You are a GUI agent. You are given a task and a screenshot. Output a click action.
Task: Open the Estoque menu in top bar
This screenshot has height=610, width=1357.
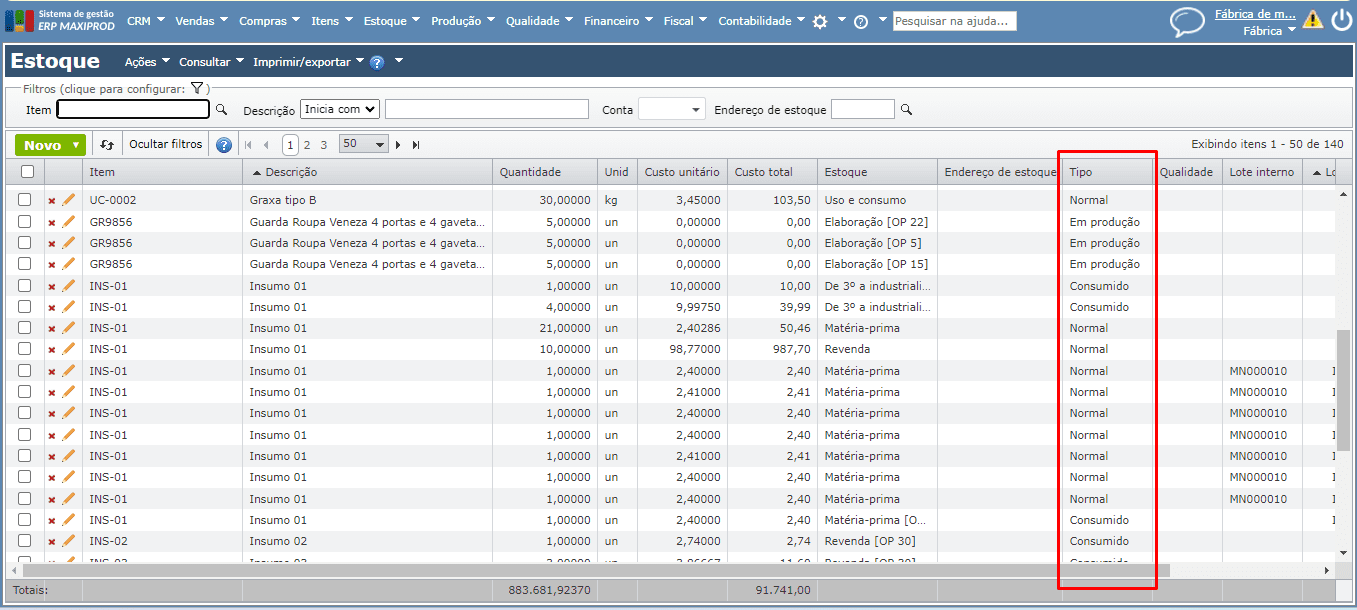point(385,21)
